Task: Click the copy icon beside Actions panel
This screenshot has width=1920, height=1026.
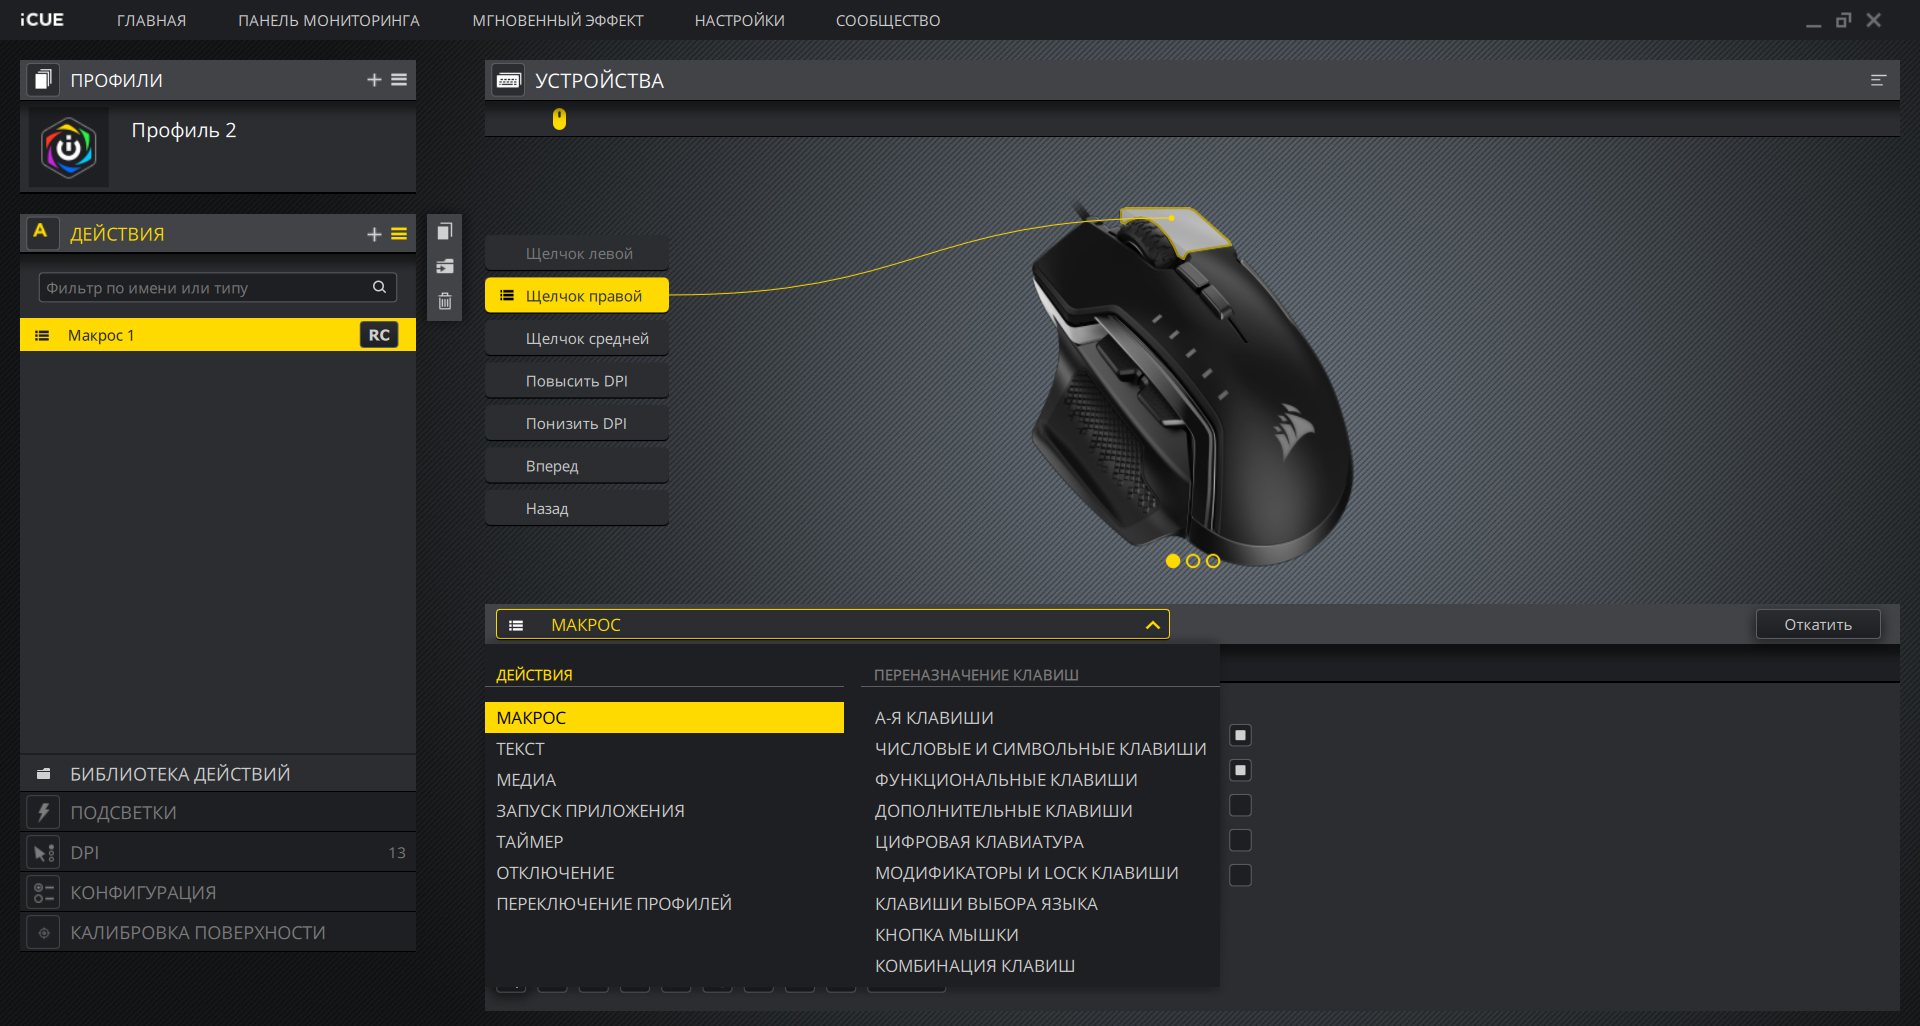Action: [x=445, y=232]
